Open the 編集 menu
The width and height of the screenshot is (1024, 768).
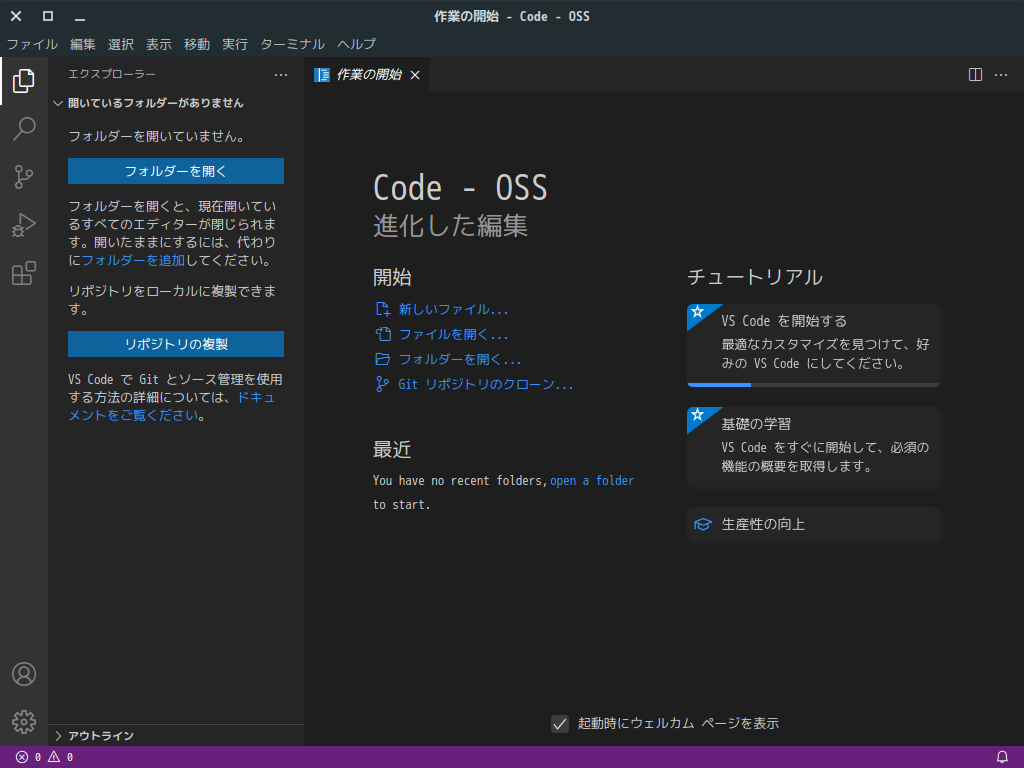tap(82, 44)
